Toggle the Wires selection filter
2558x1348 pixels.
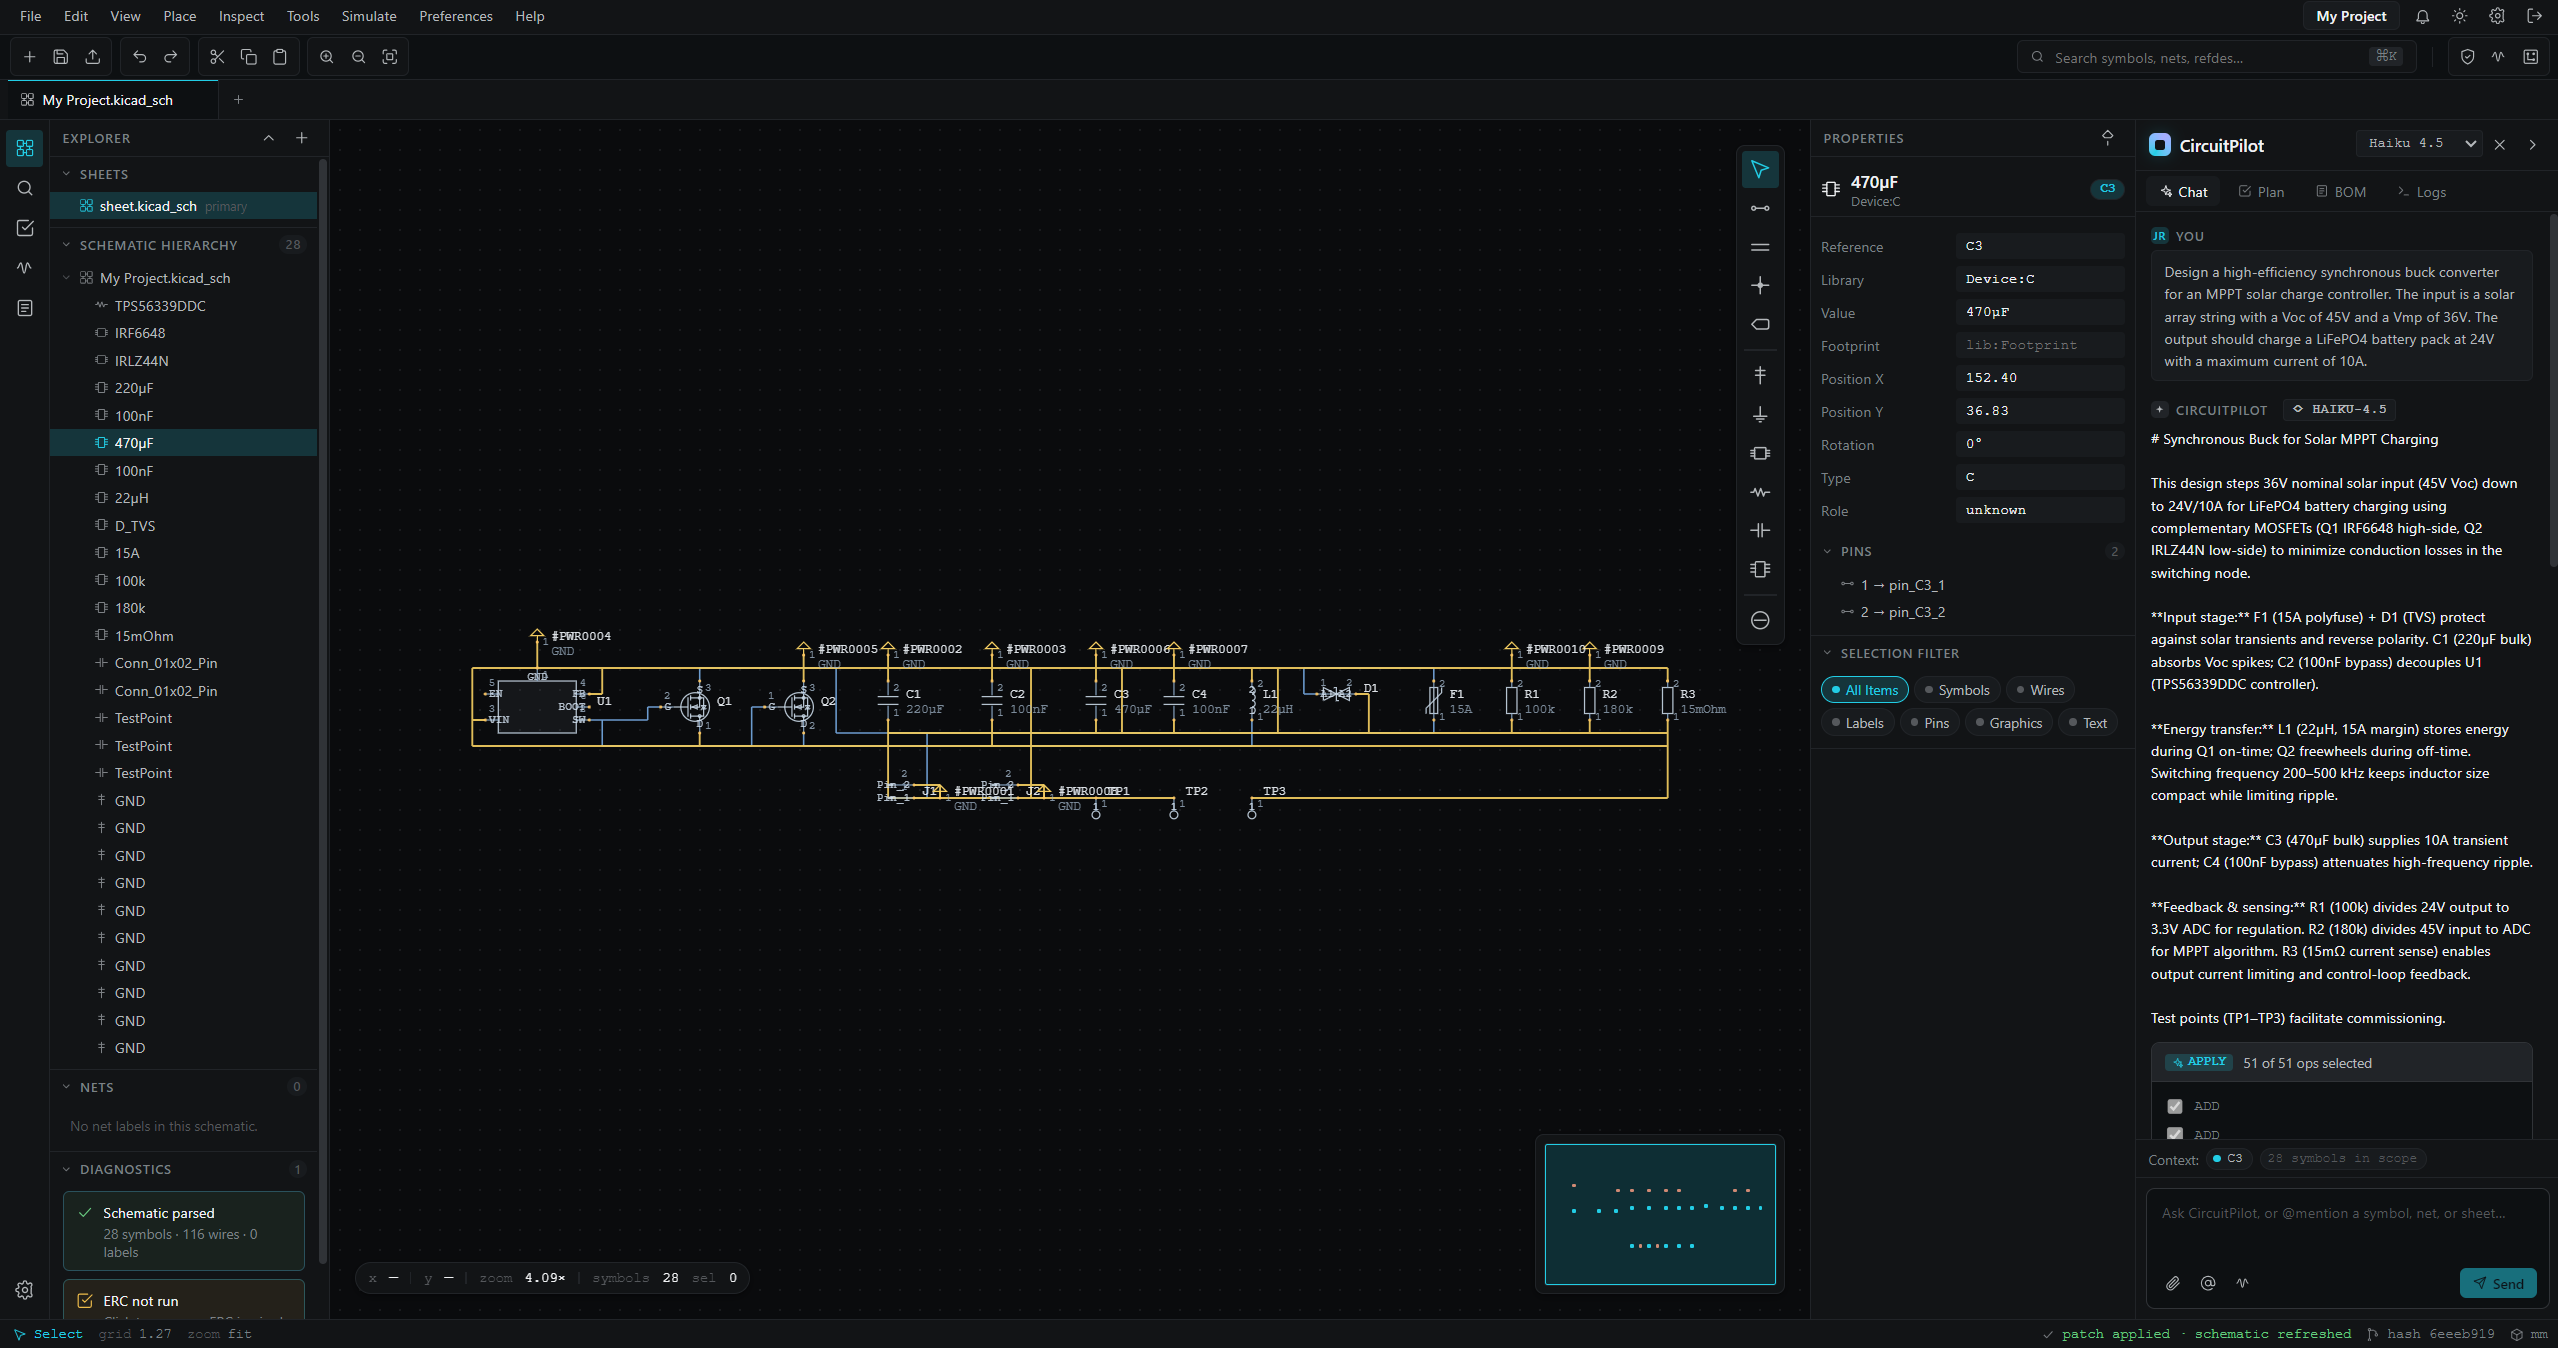tap(2040, 690)
